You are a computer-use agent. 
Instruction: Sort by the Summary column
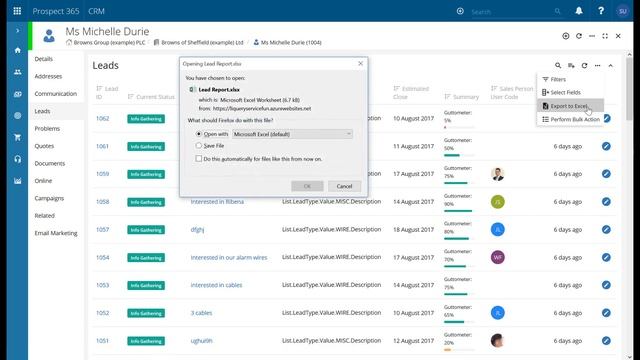click(x=462, y=97)
